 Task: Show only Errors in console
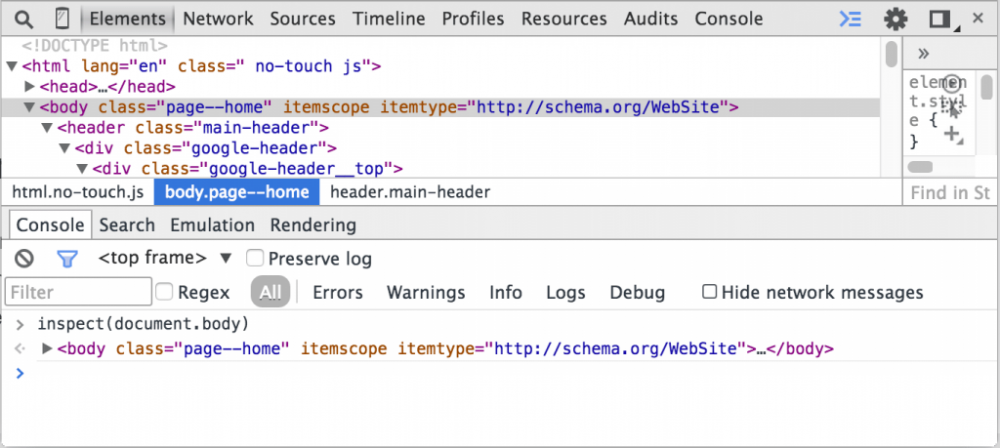tap(337, 292)
